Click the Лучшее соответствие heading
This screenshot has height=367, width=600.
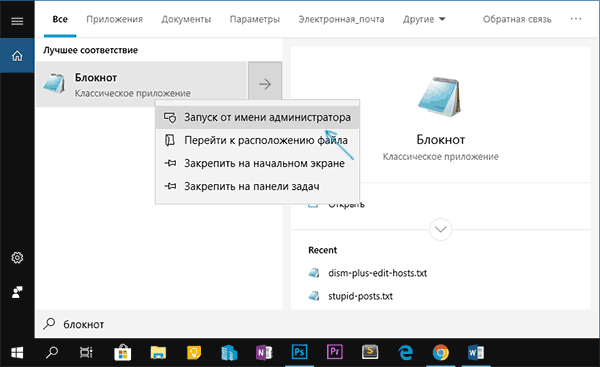coord(90,50)
